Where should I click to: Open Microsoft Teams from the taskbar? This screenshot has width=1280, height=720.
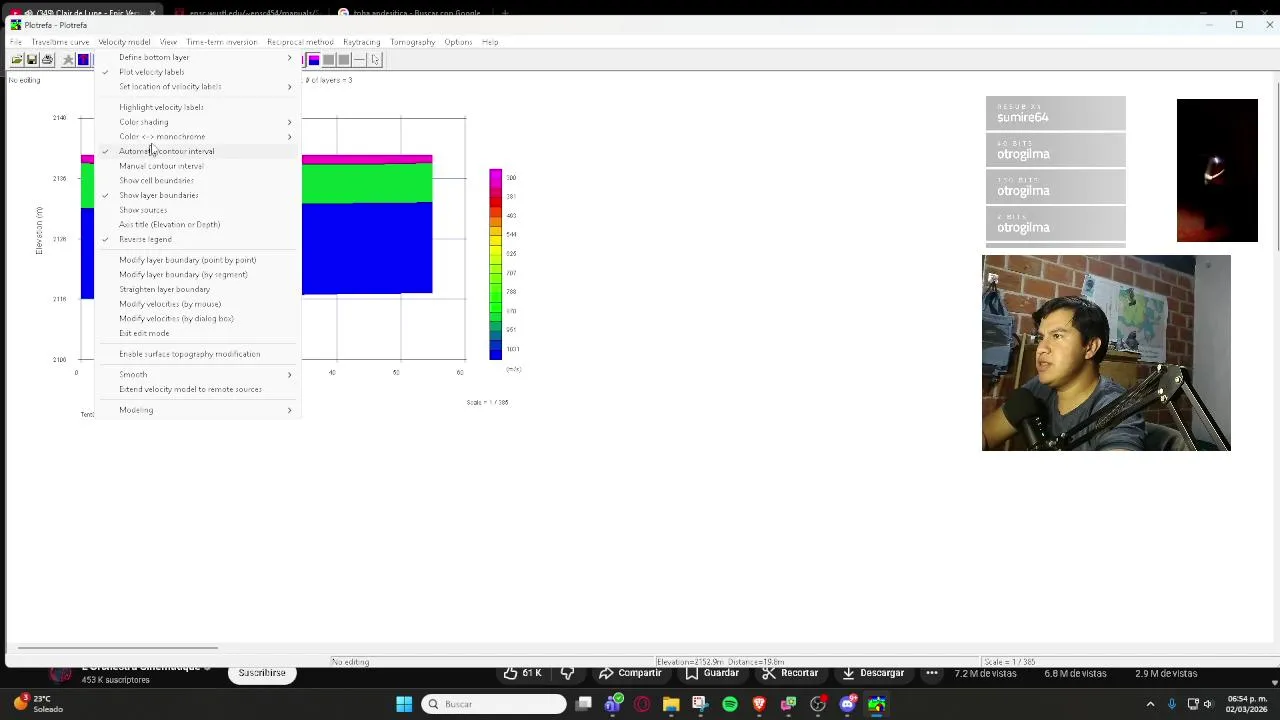click(613, 704)
